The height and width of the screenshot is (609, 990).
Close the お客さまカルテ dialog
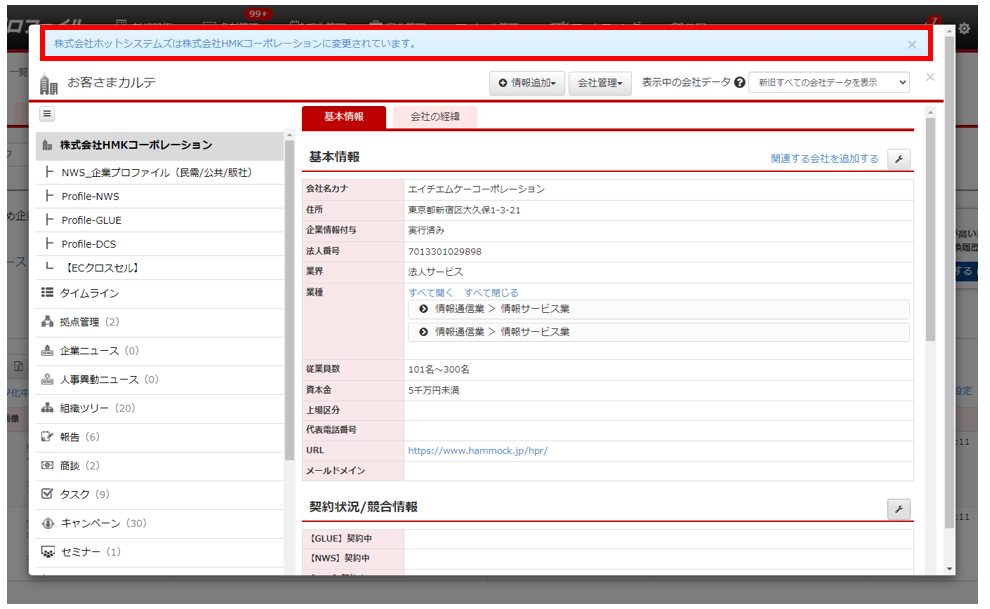click(930, 77)
